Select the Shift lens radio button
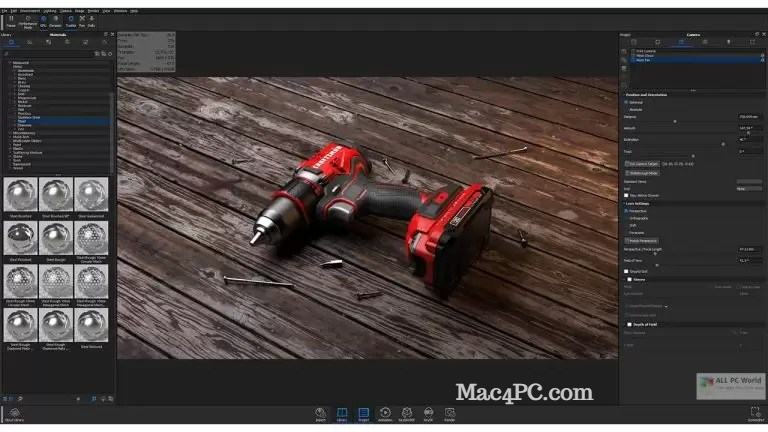The image size is (768, 432). (626, 225)
